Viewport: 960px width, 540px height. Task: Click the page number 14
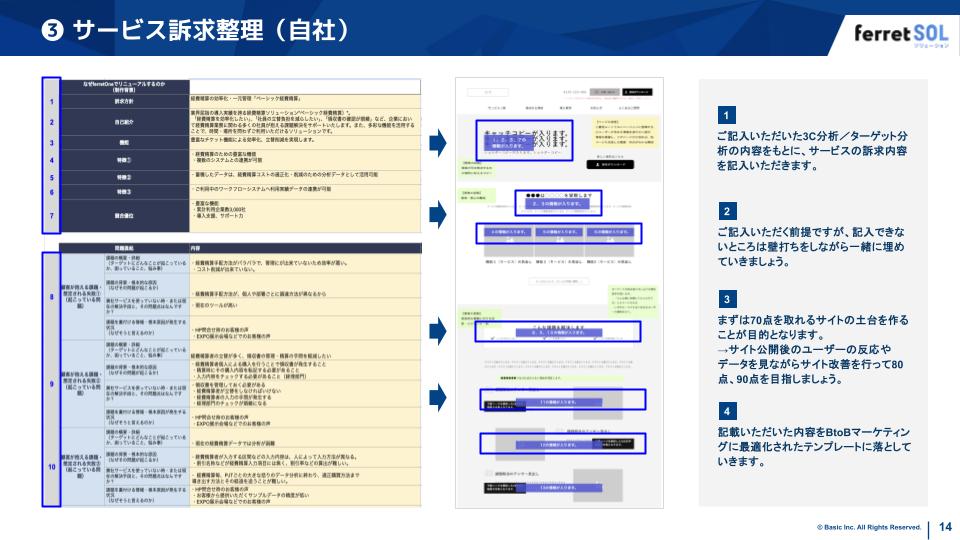945,527
